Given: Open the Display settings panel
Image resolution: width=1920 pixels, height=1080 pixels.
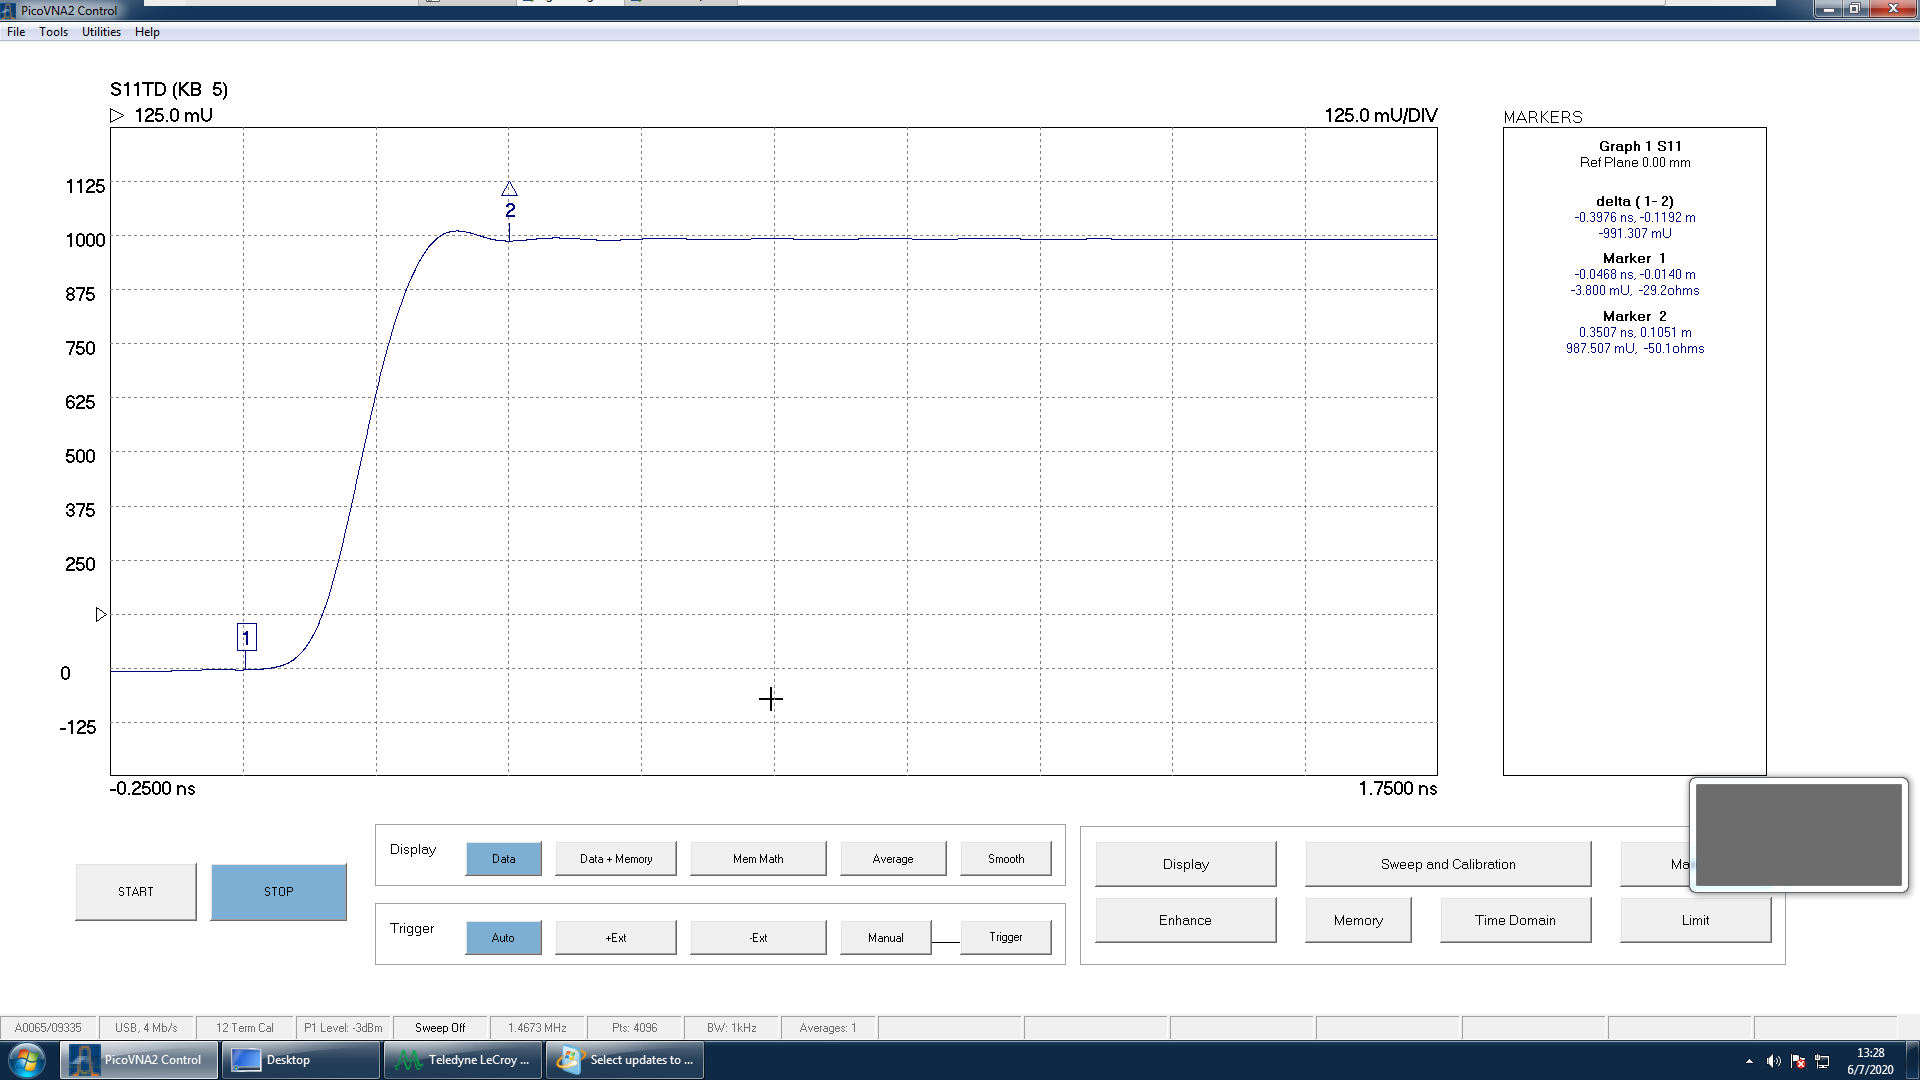Looking at the screenshot, I should coord(1186,864).
